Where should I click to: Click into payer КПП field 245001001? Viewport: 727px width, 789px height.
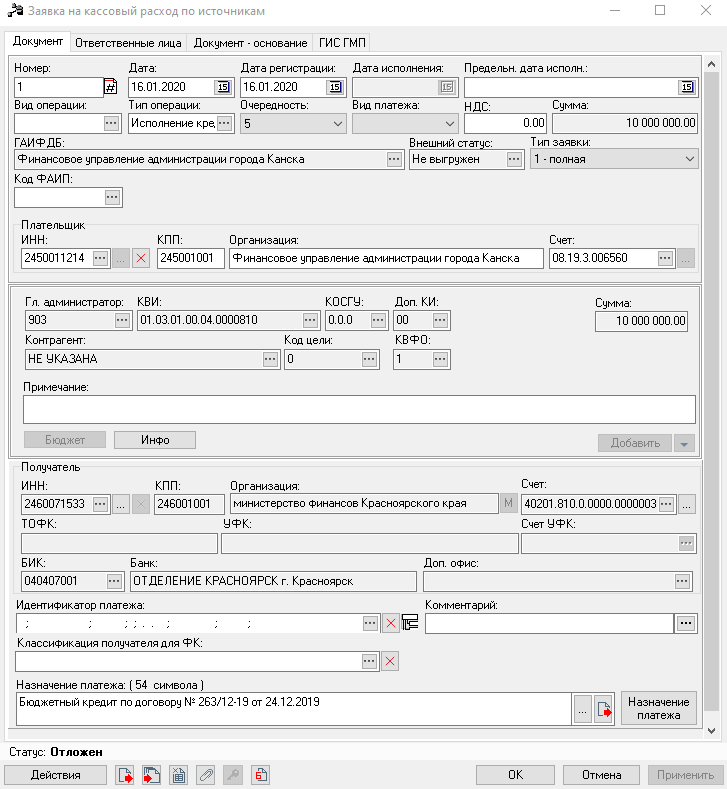190,258
